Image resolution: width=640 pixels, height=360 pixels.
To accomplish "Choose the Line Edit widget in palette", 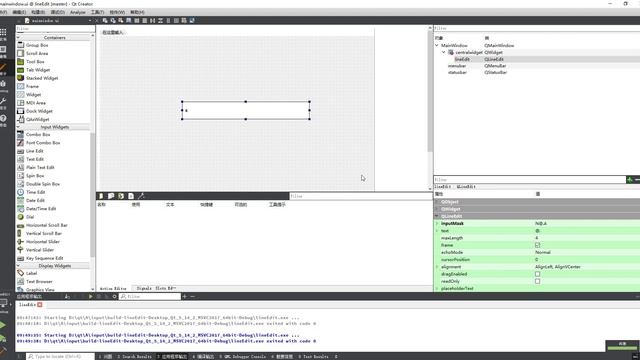I will tap(30, 151).
